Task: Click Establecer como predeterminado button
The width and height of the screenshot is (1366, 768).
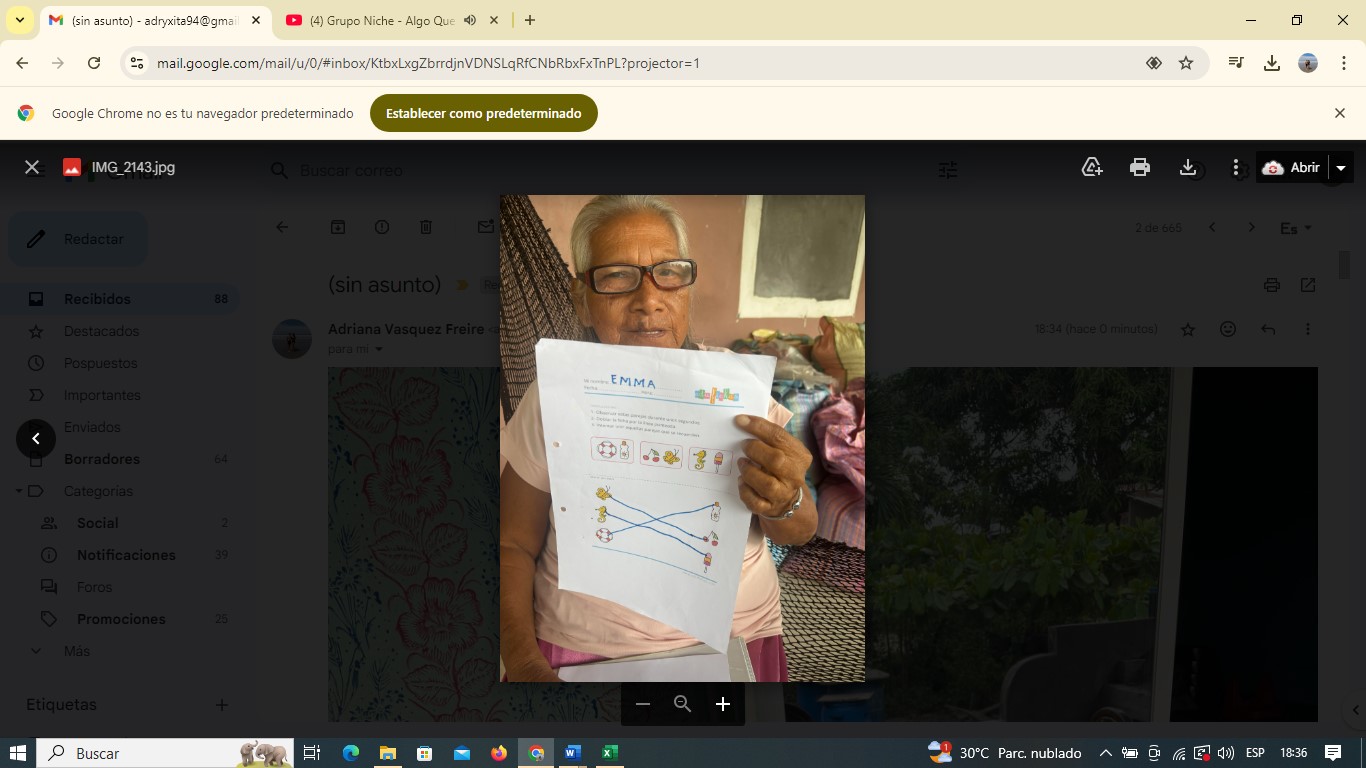Action: (483, 113)
